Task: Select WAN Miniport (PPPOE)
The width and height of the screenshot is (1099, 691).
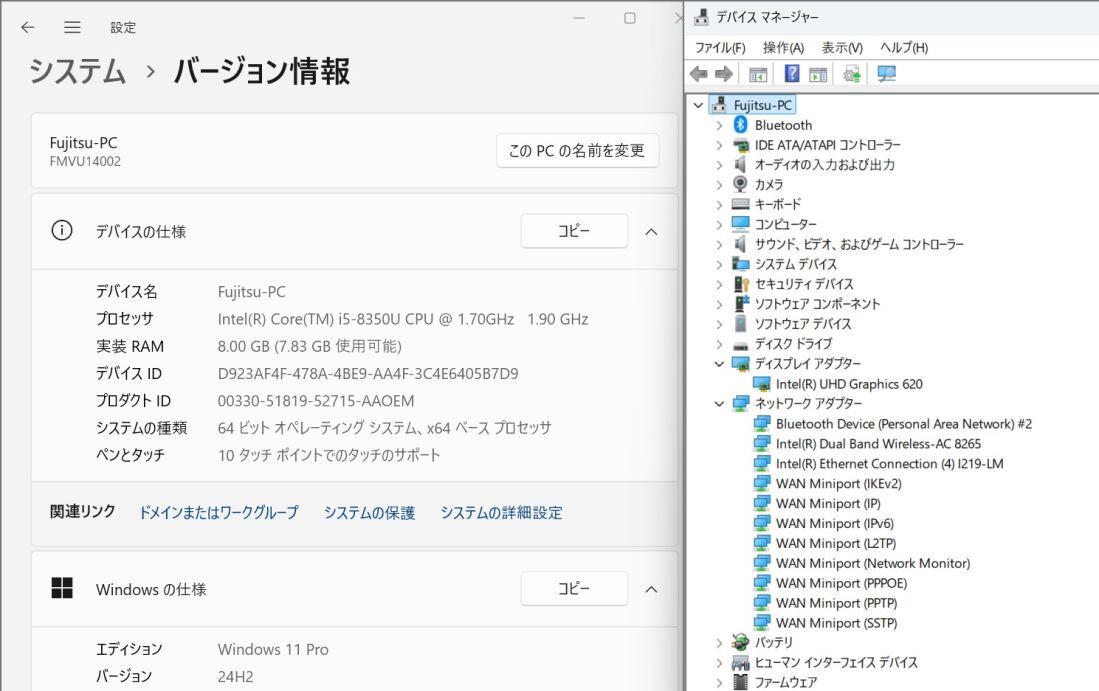Action: [841, 583]
